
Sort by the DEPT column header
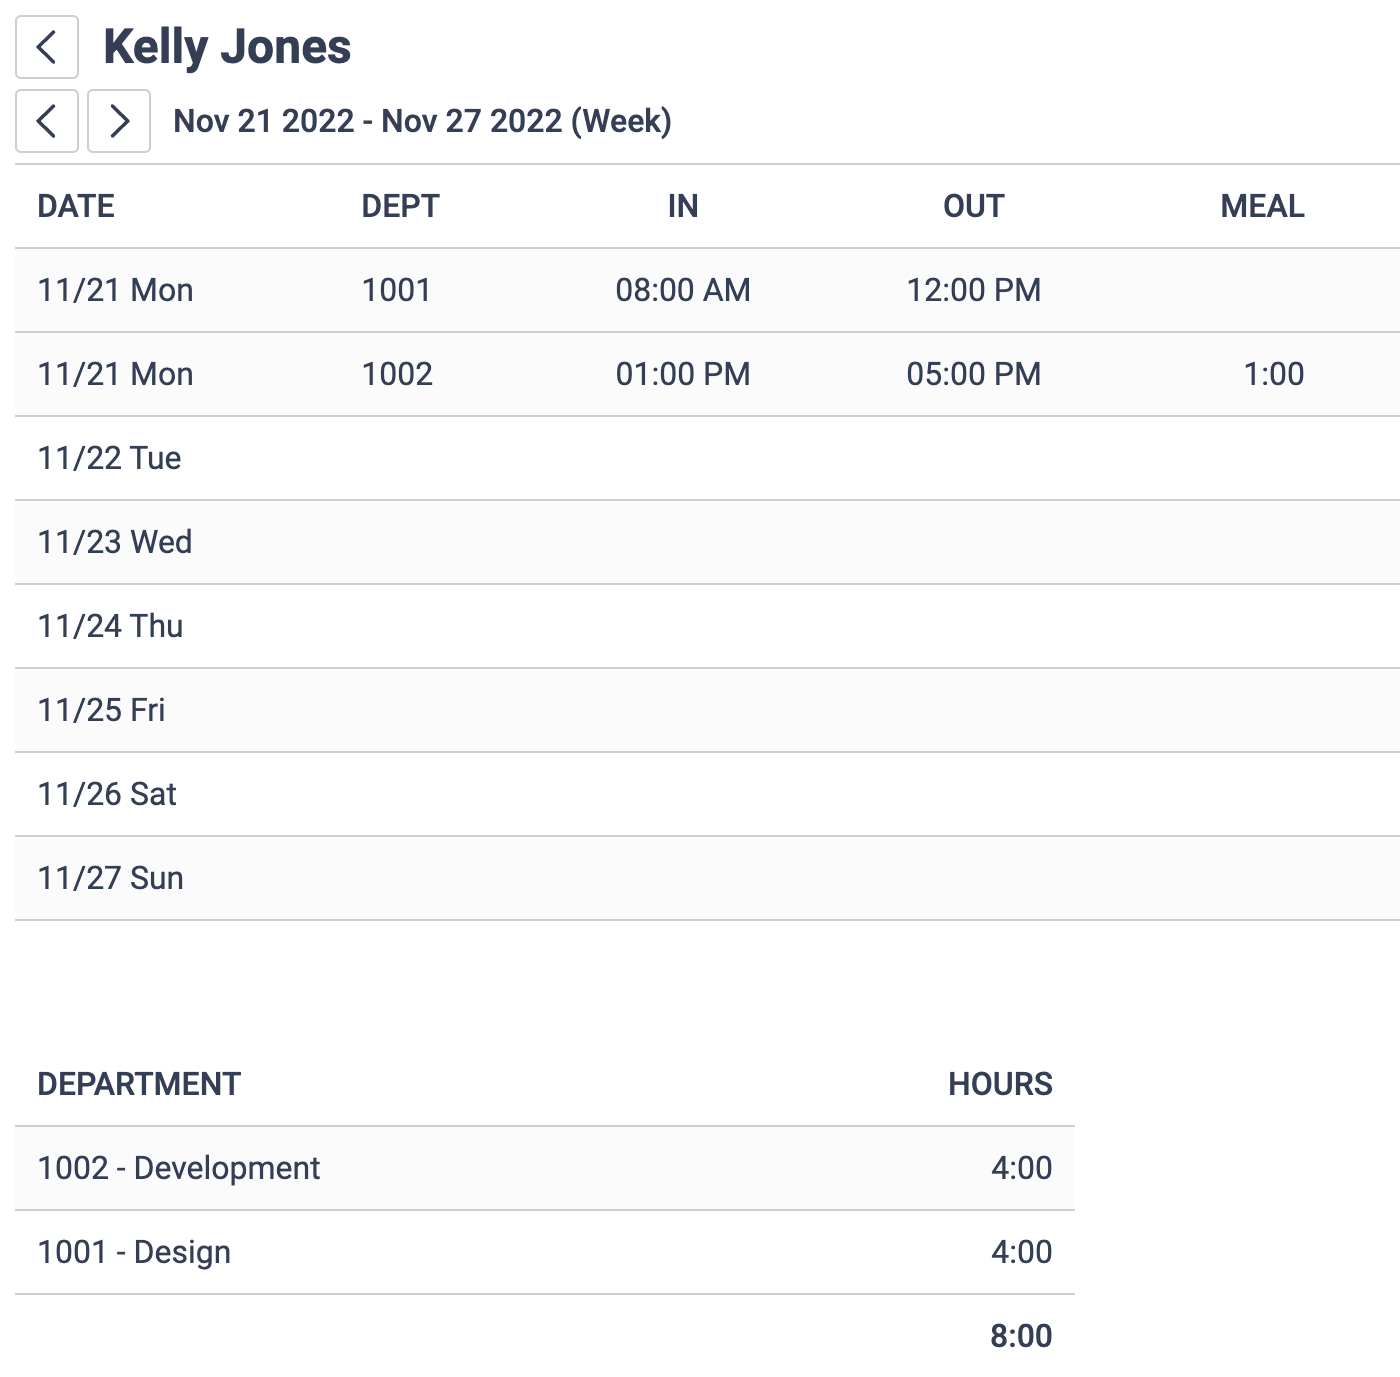click(401, 206)
